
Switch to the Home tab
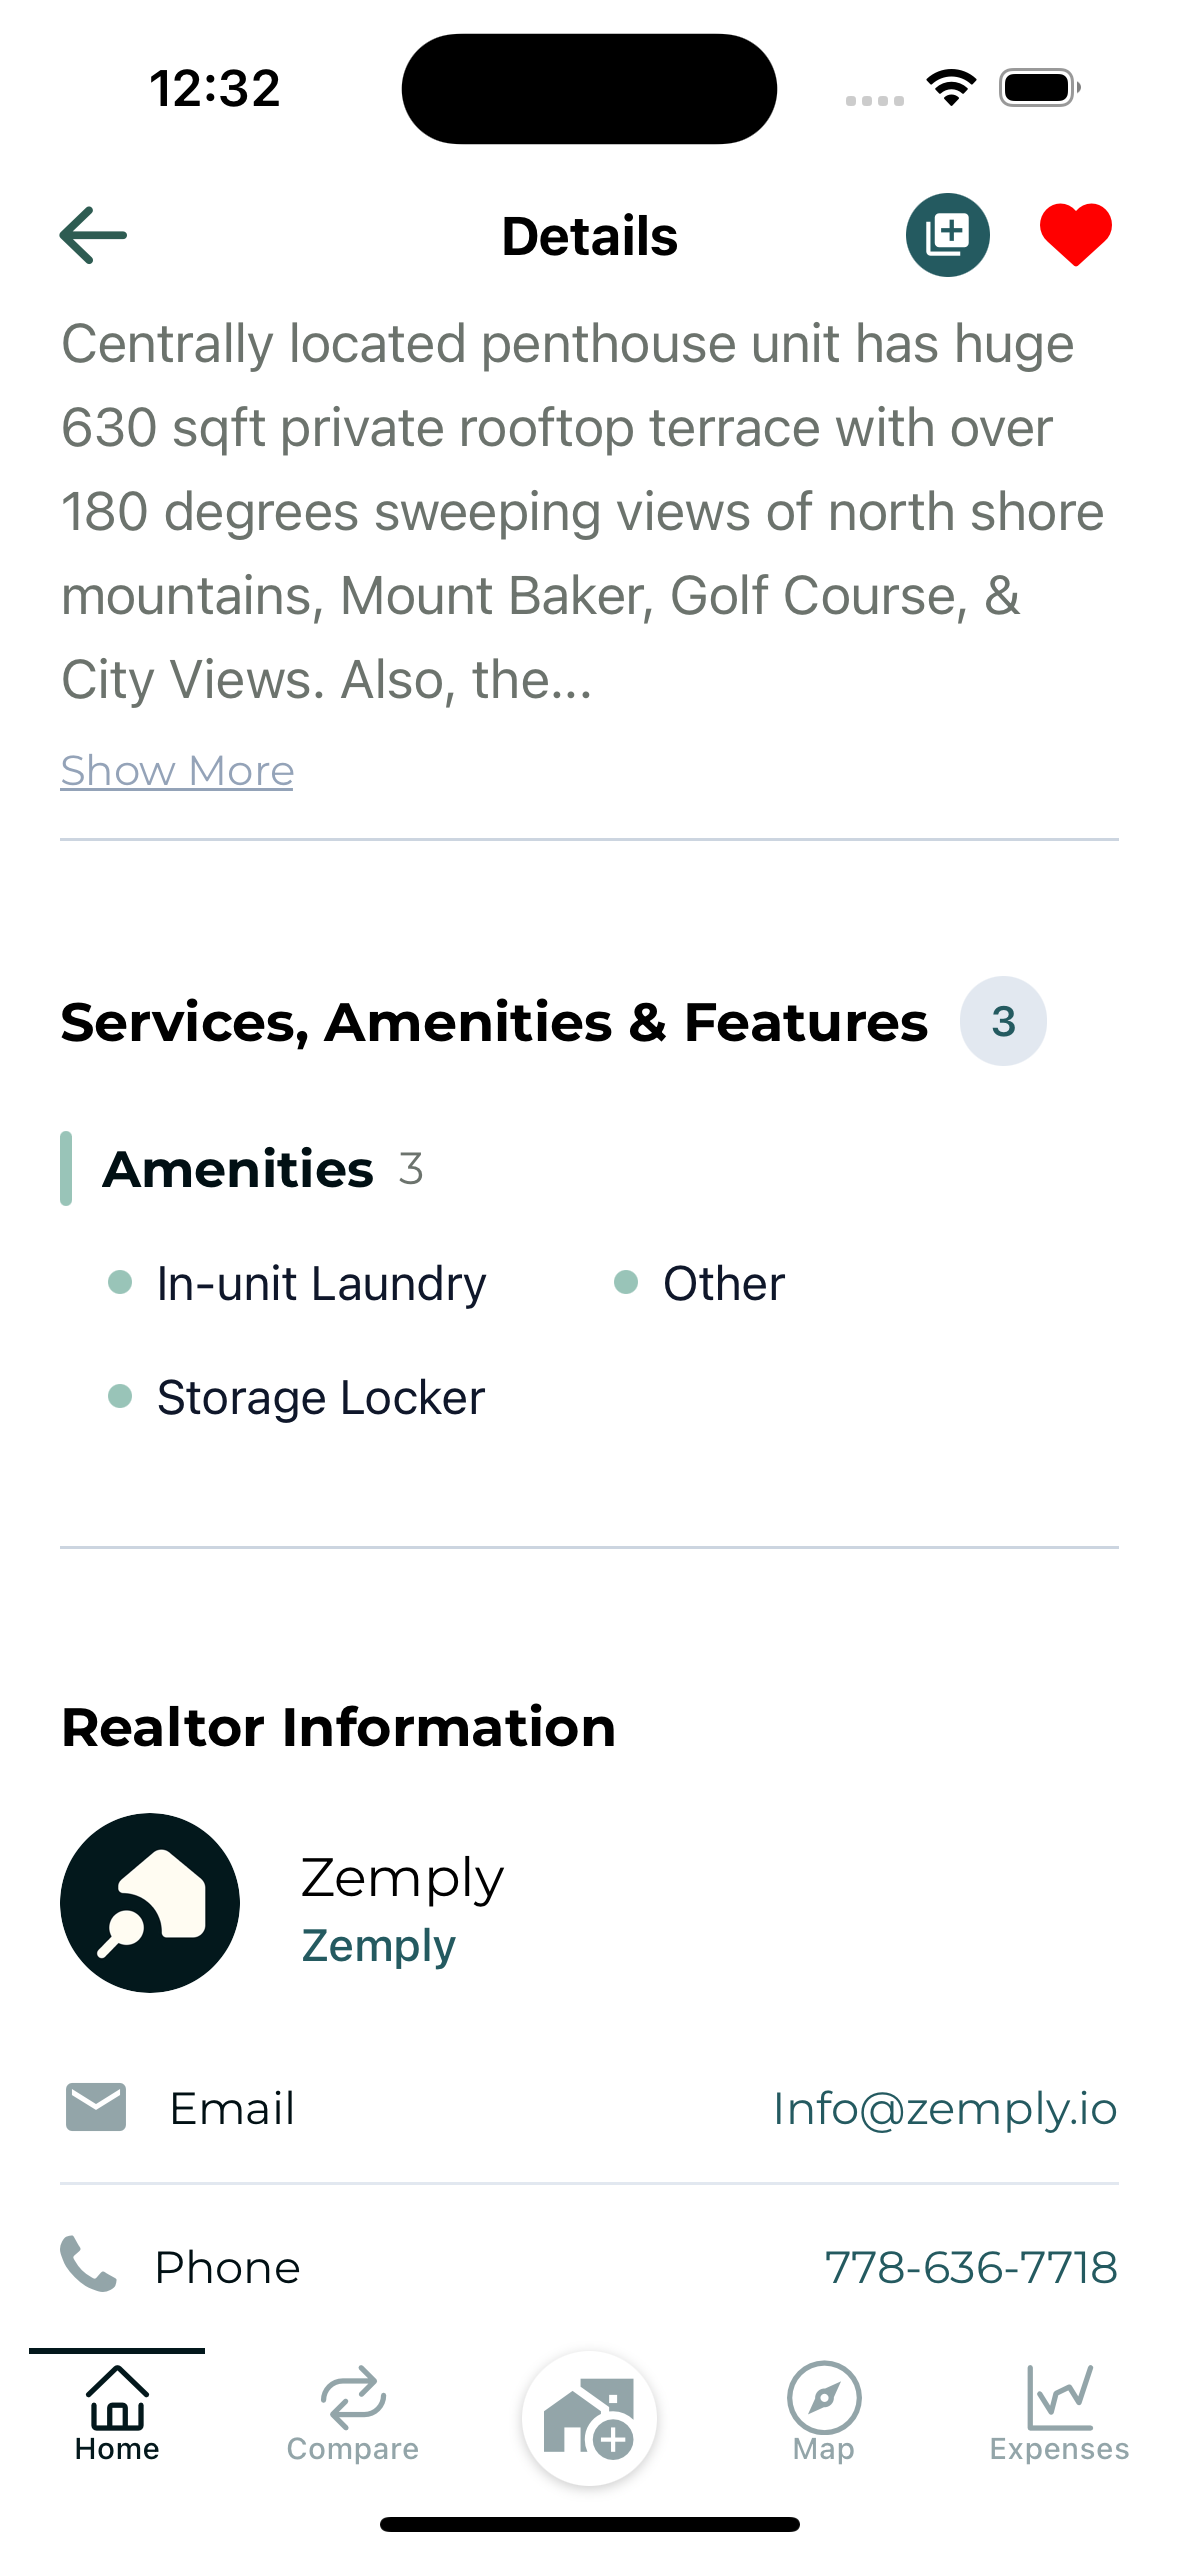click(117, 2412)
